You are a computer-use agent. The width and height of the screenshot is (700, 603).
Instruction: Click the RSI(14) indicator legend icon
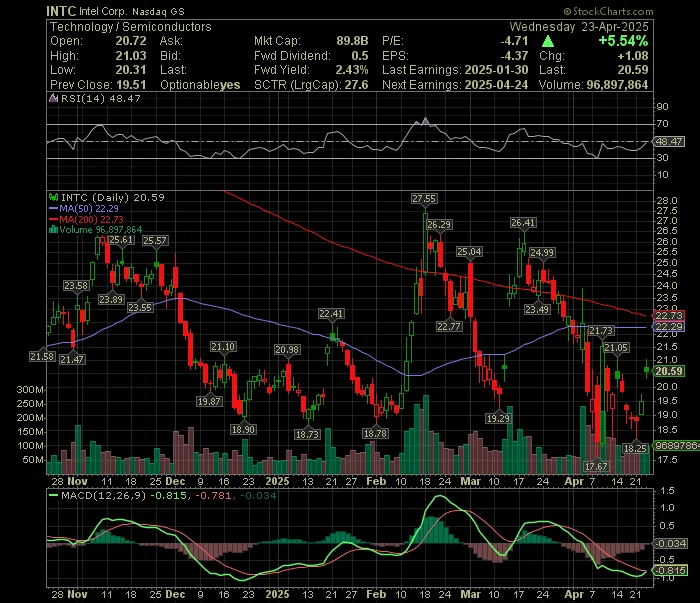point(54,98)
